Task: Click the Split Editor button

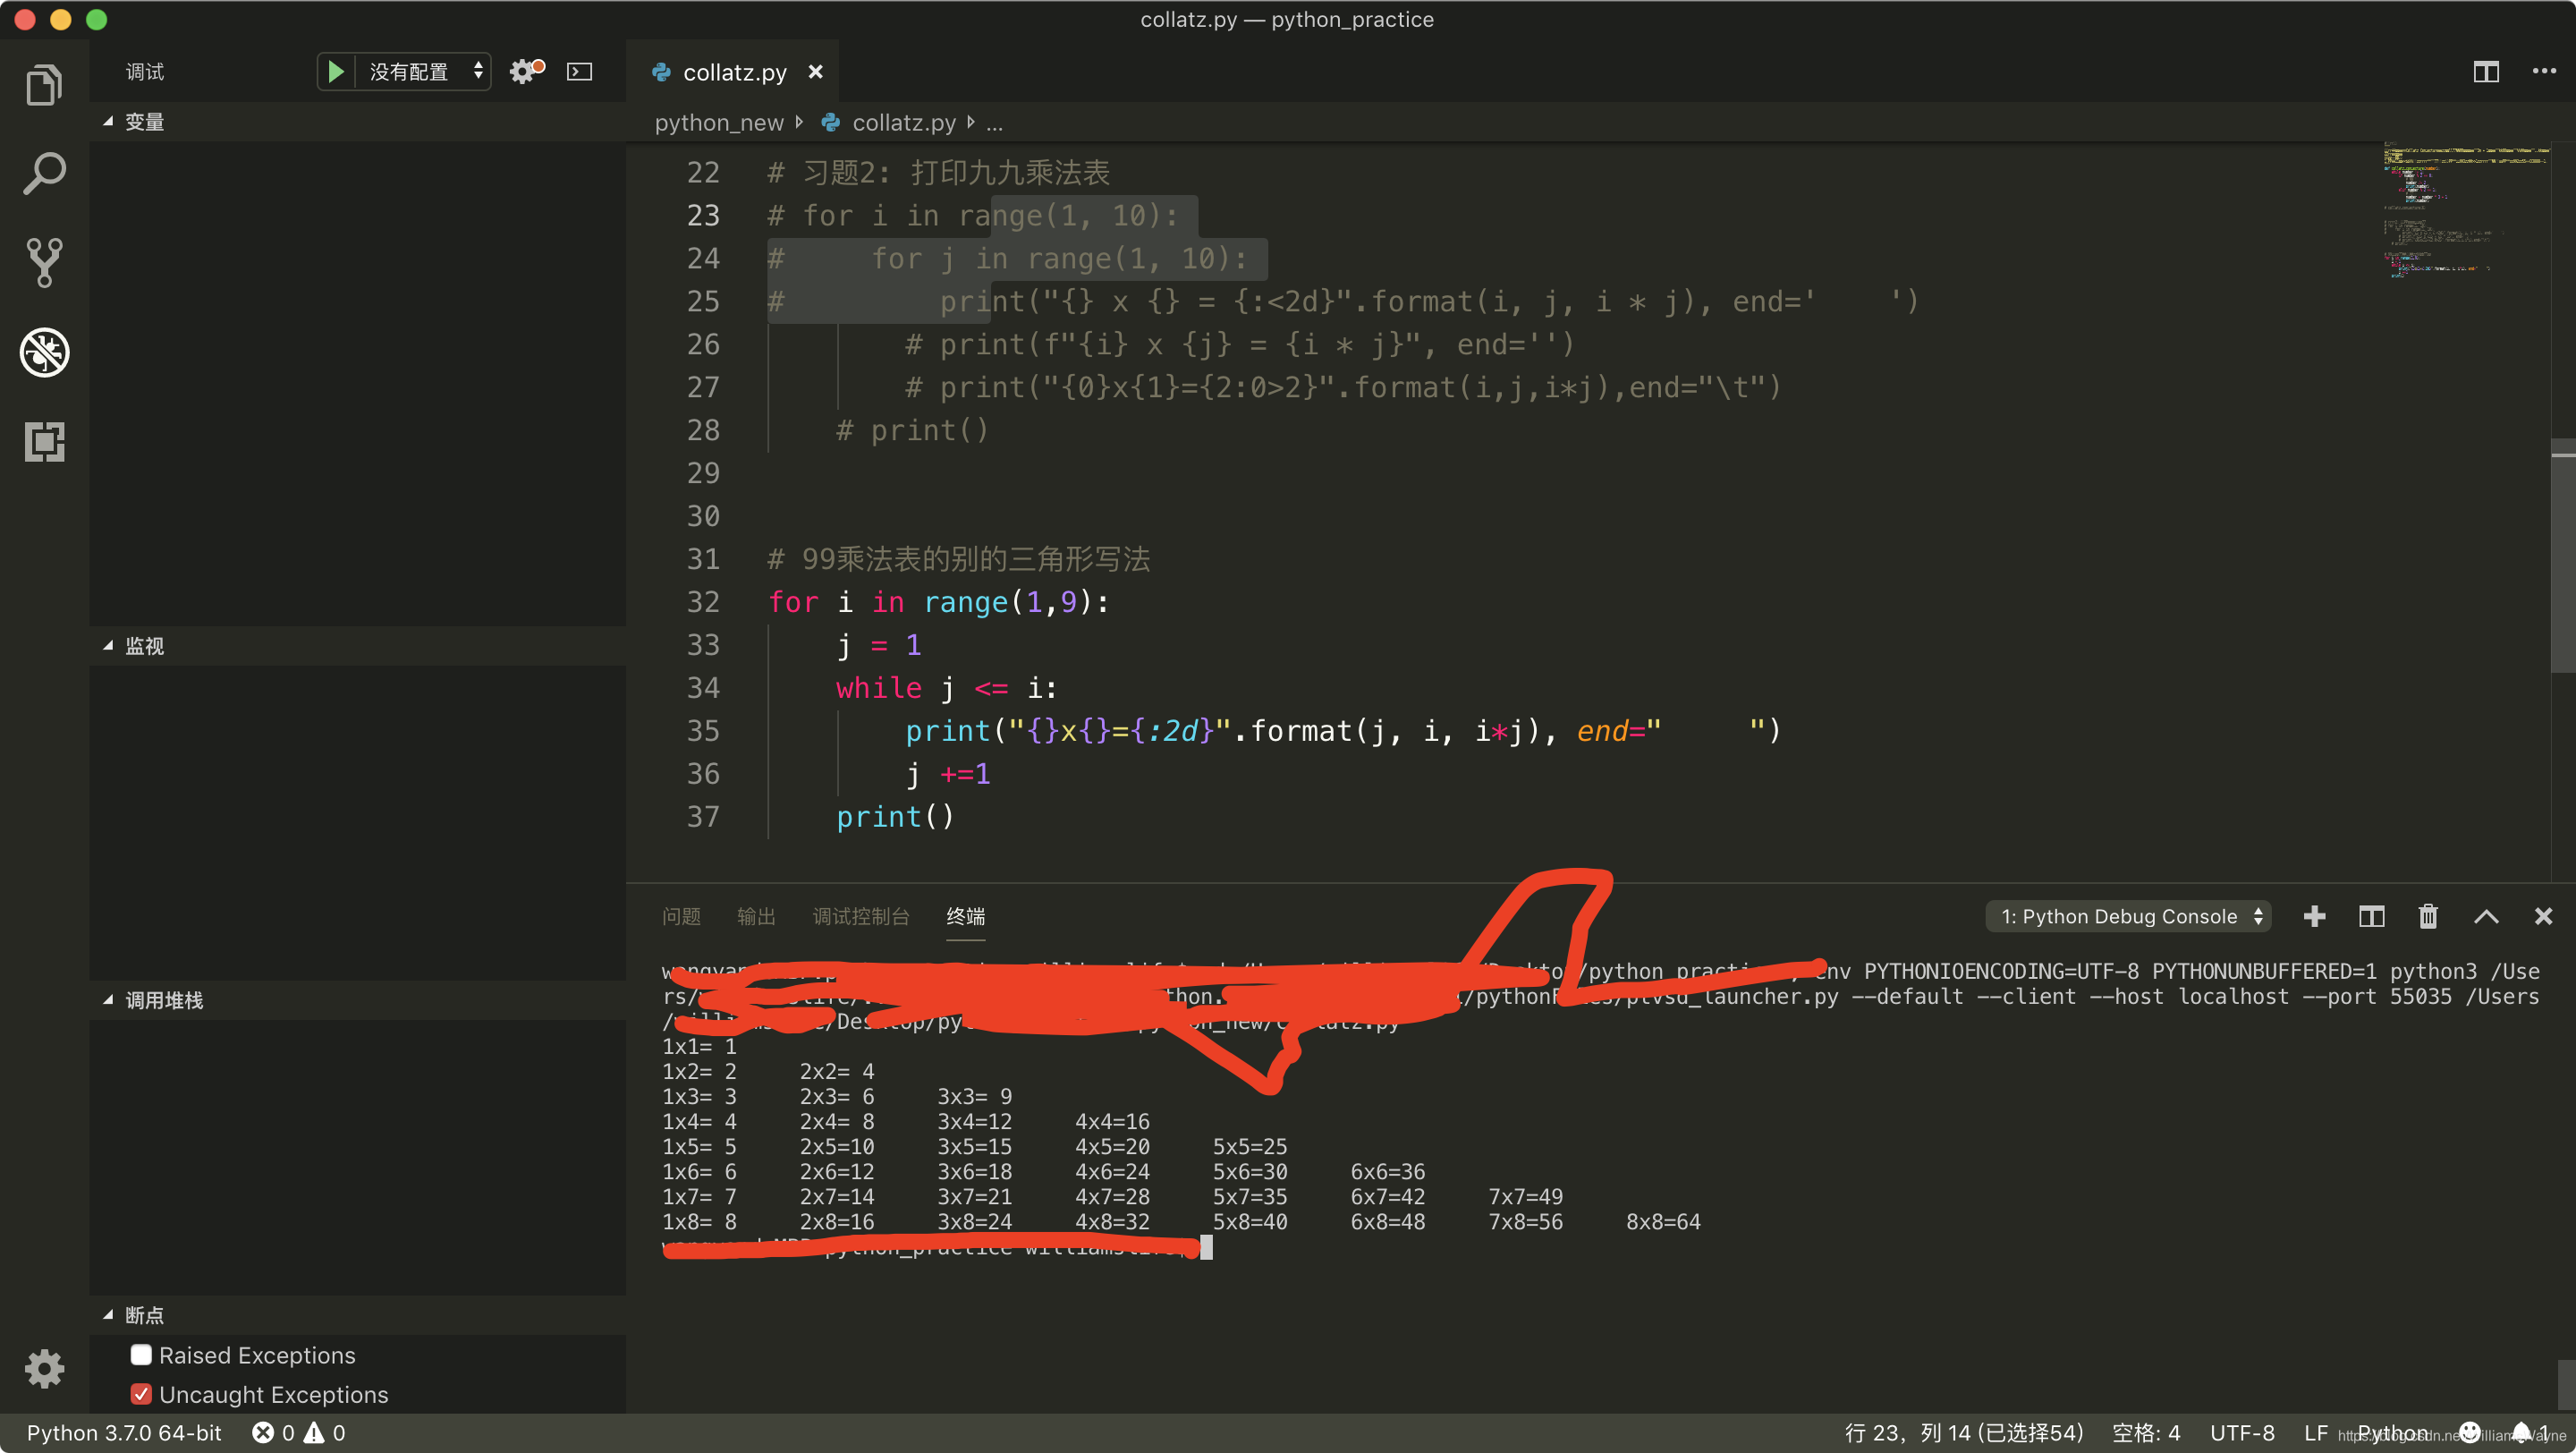Action: click(x=2486, y=69)
